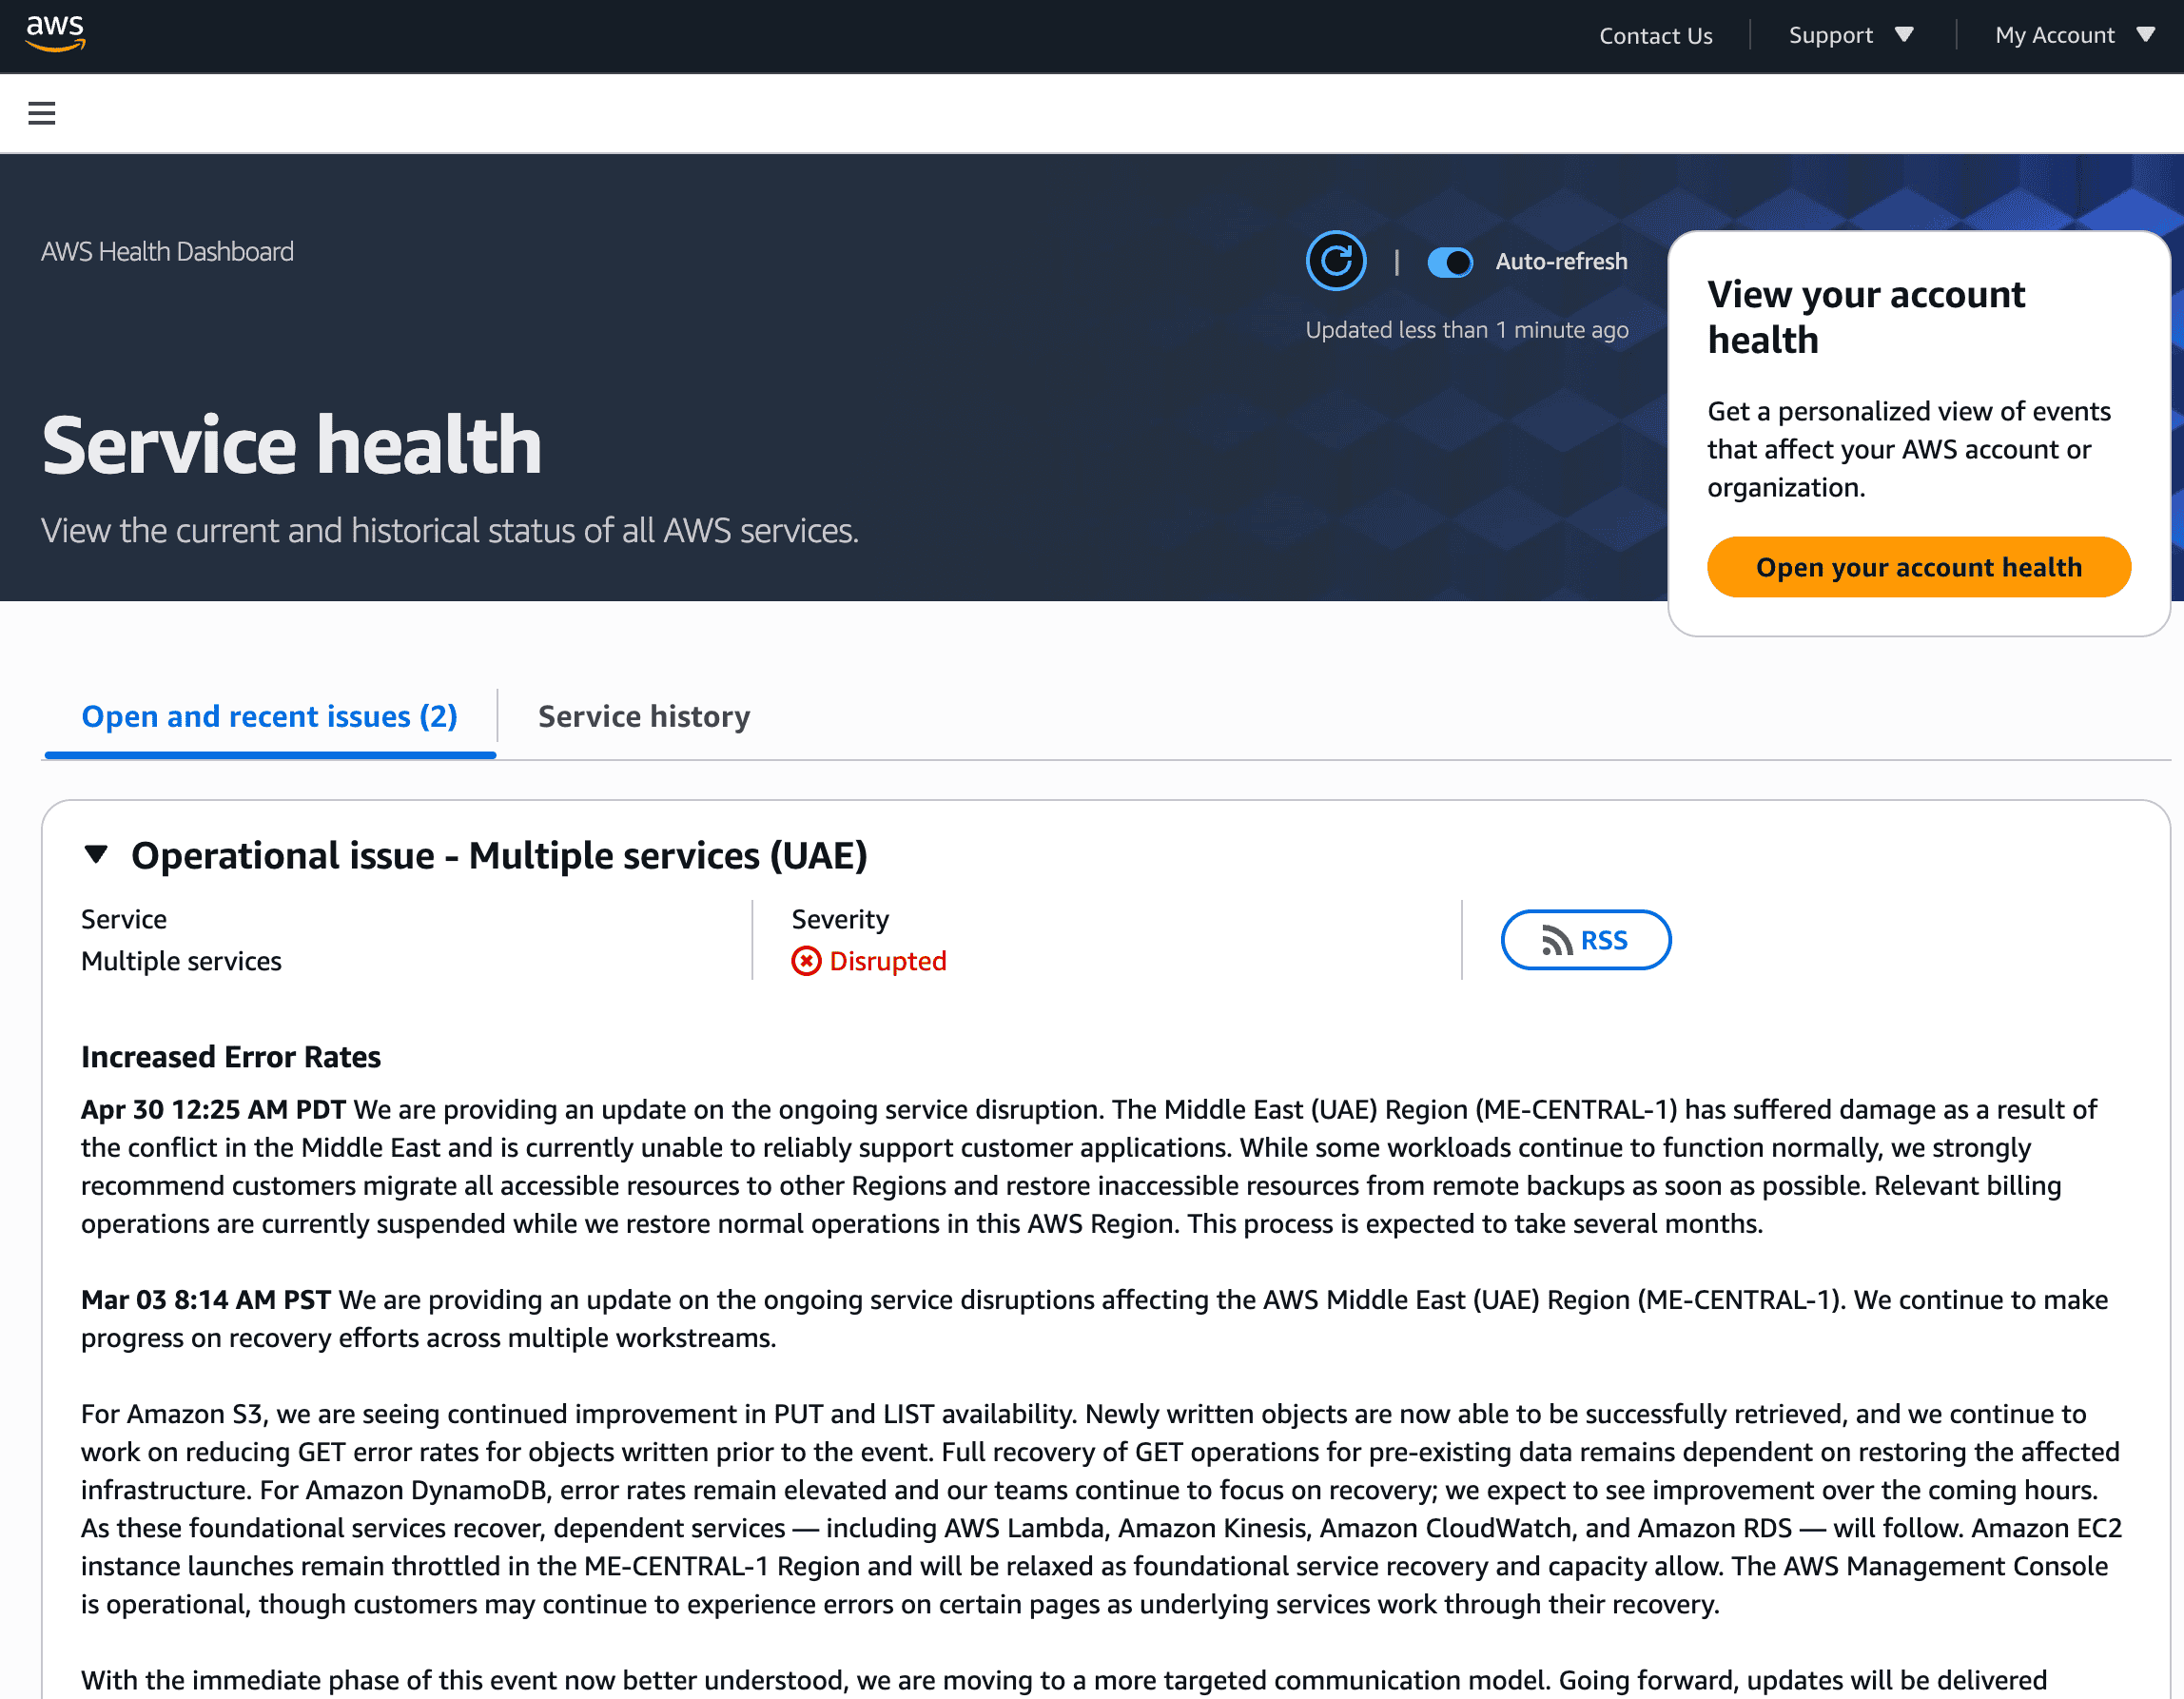Click the Severity label
The height and width of the screenshot is (1699, 2184).
pos(840,919)
